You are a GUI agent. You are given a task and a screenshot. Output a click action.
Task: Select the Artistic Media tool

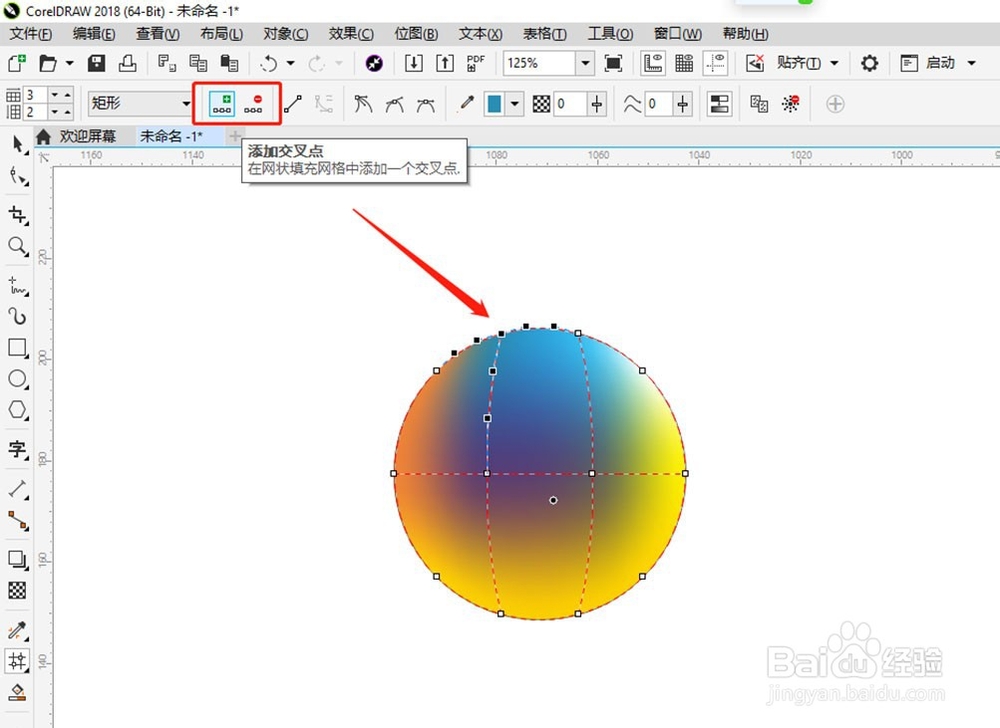[18, 316]
